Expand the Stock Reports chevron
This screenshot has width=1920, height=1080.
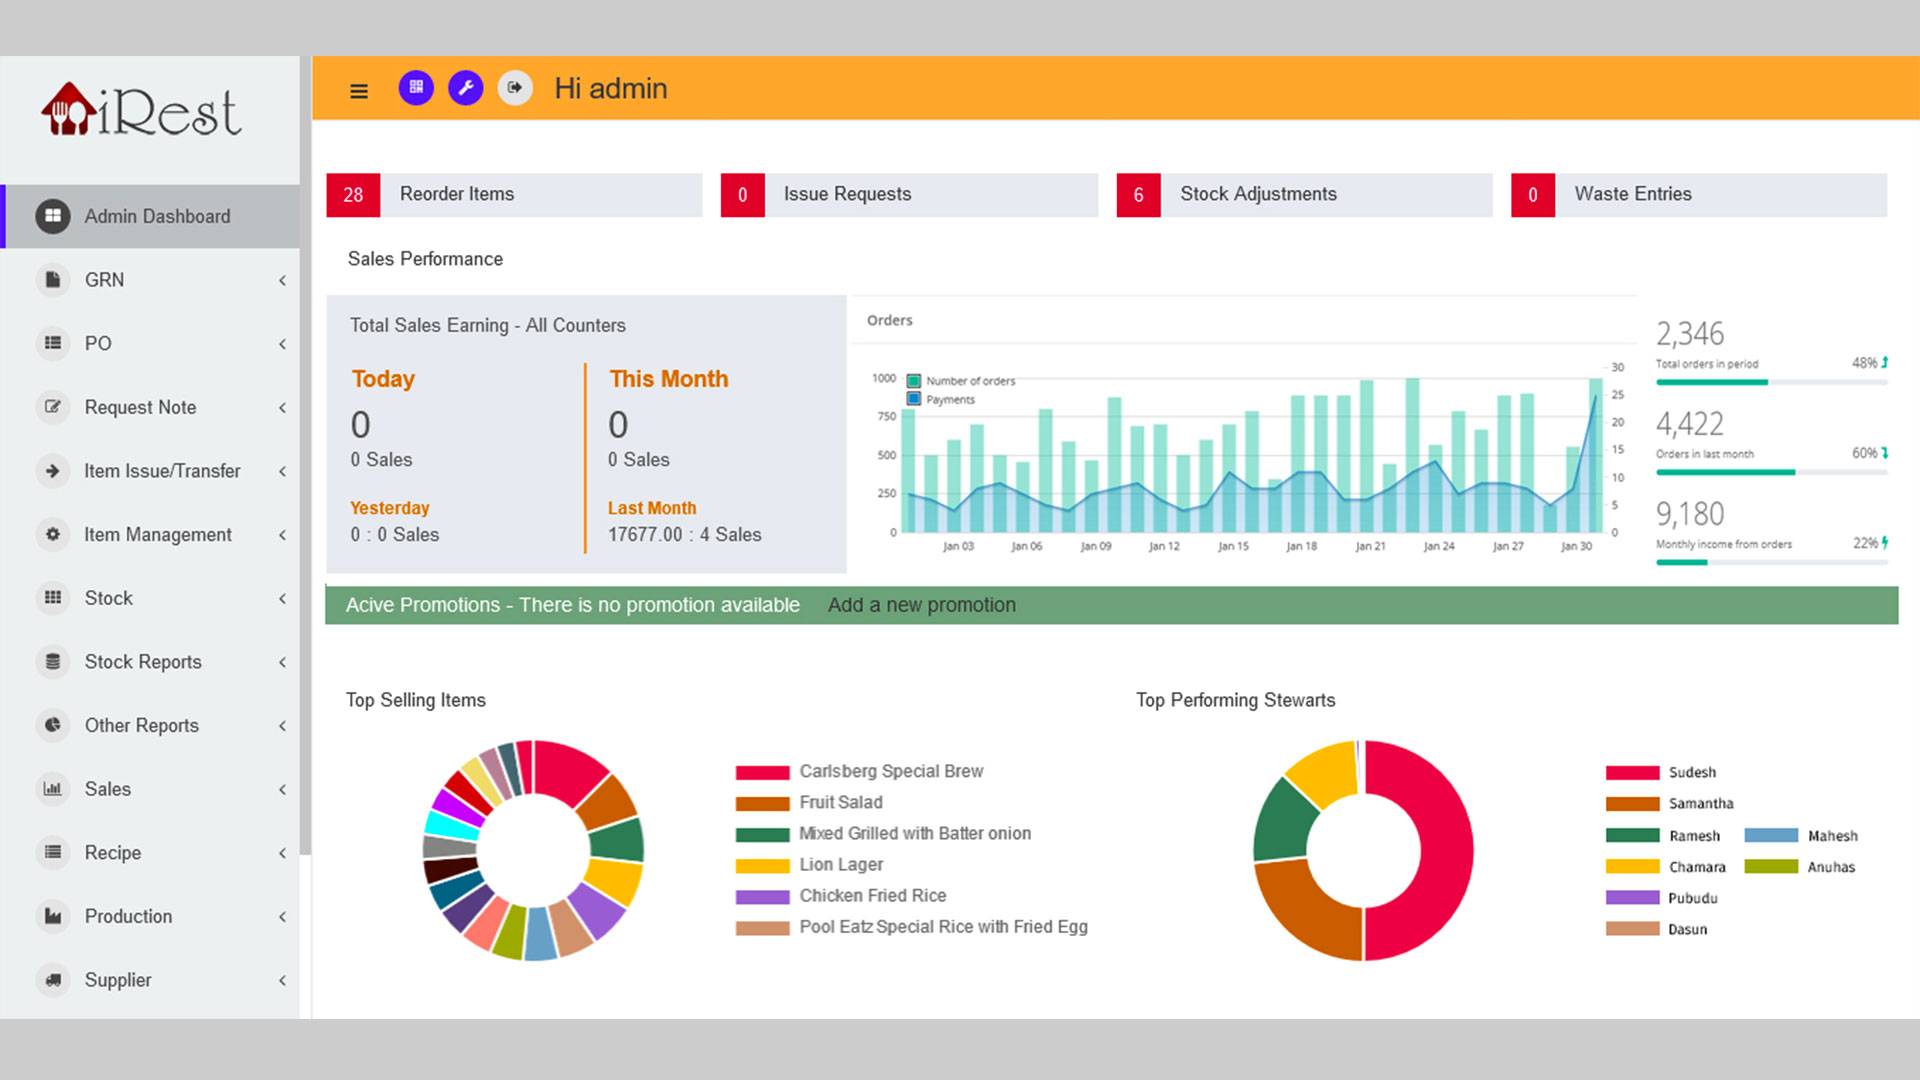pos(283,662)
